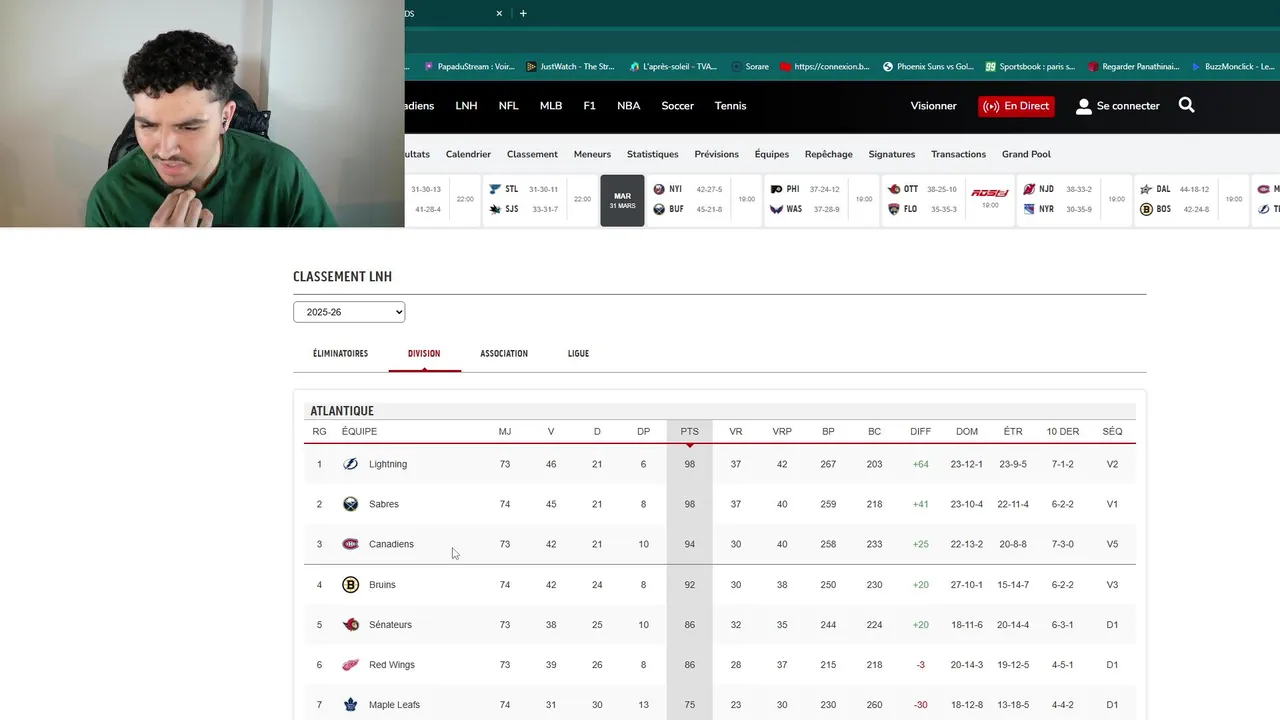Open the Repêchage submenu link
The image size is (1280, 720).
coord(828,154)
